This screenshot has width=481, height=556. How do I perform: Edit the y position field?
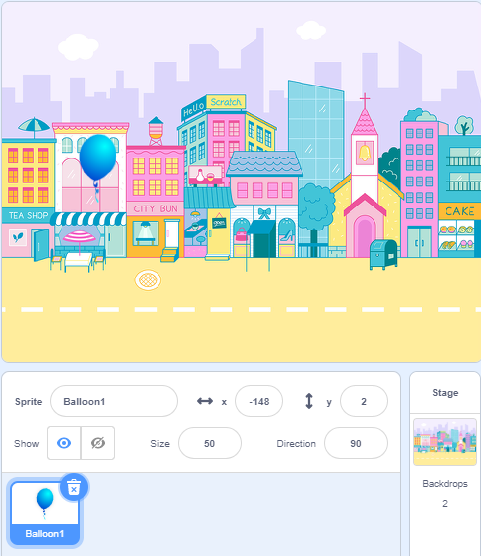364,401
